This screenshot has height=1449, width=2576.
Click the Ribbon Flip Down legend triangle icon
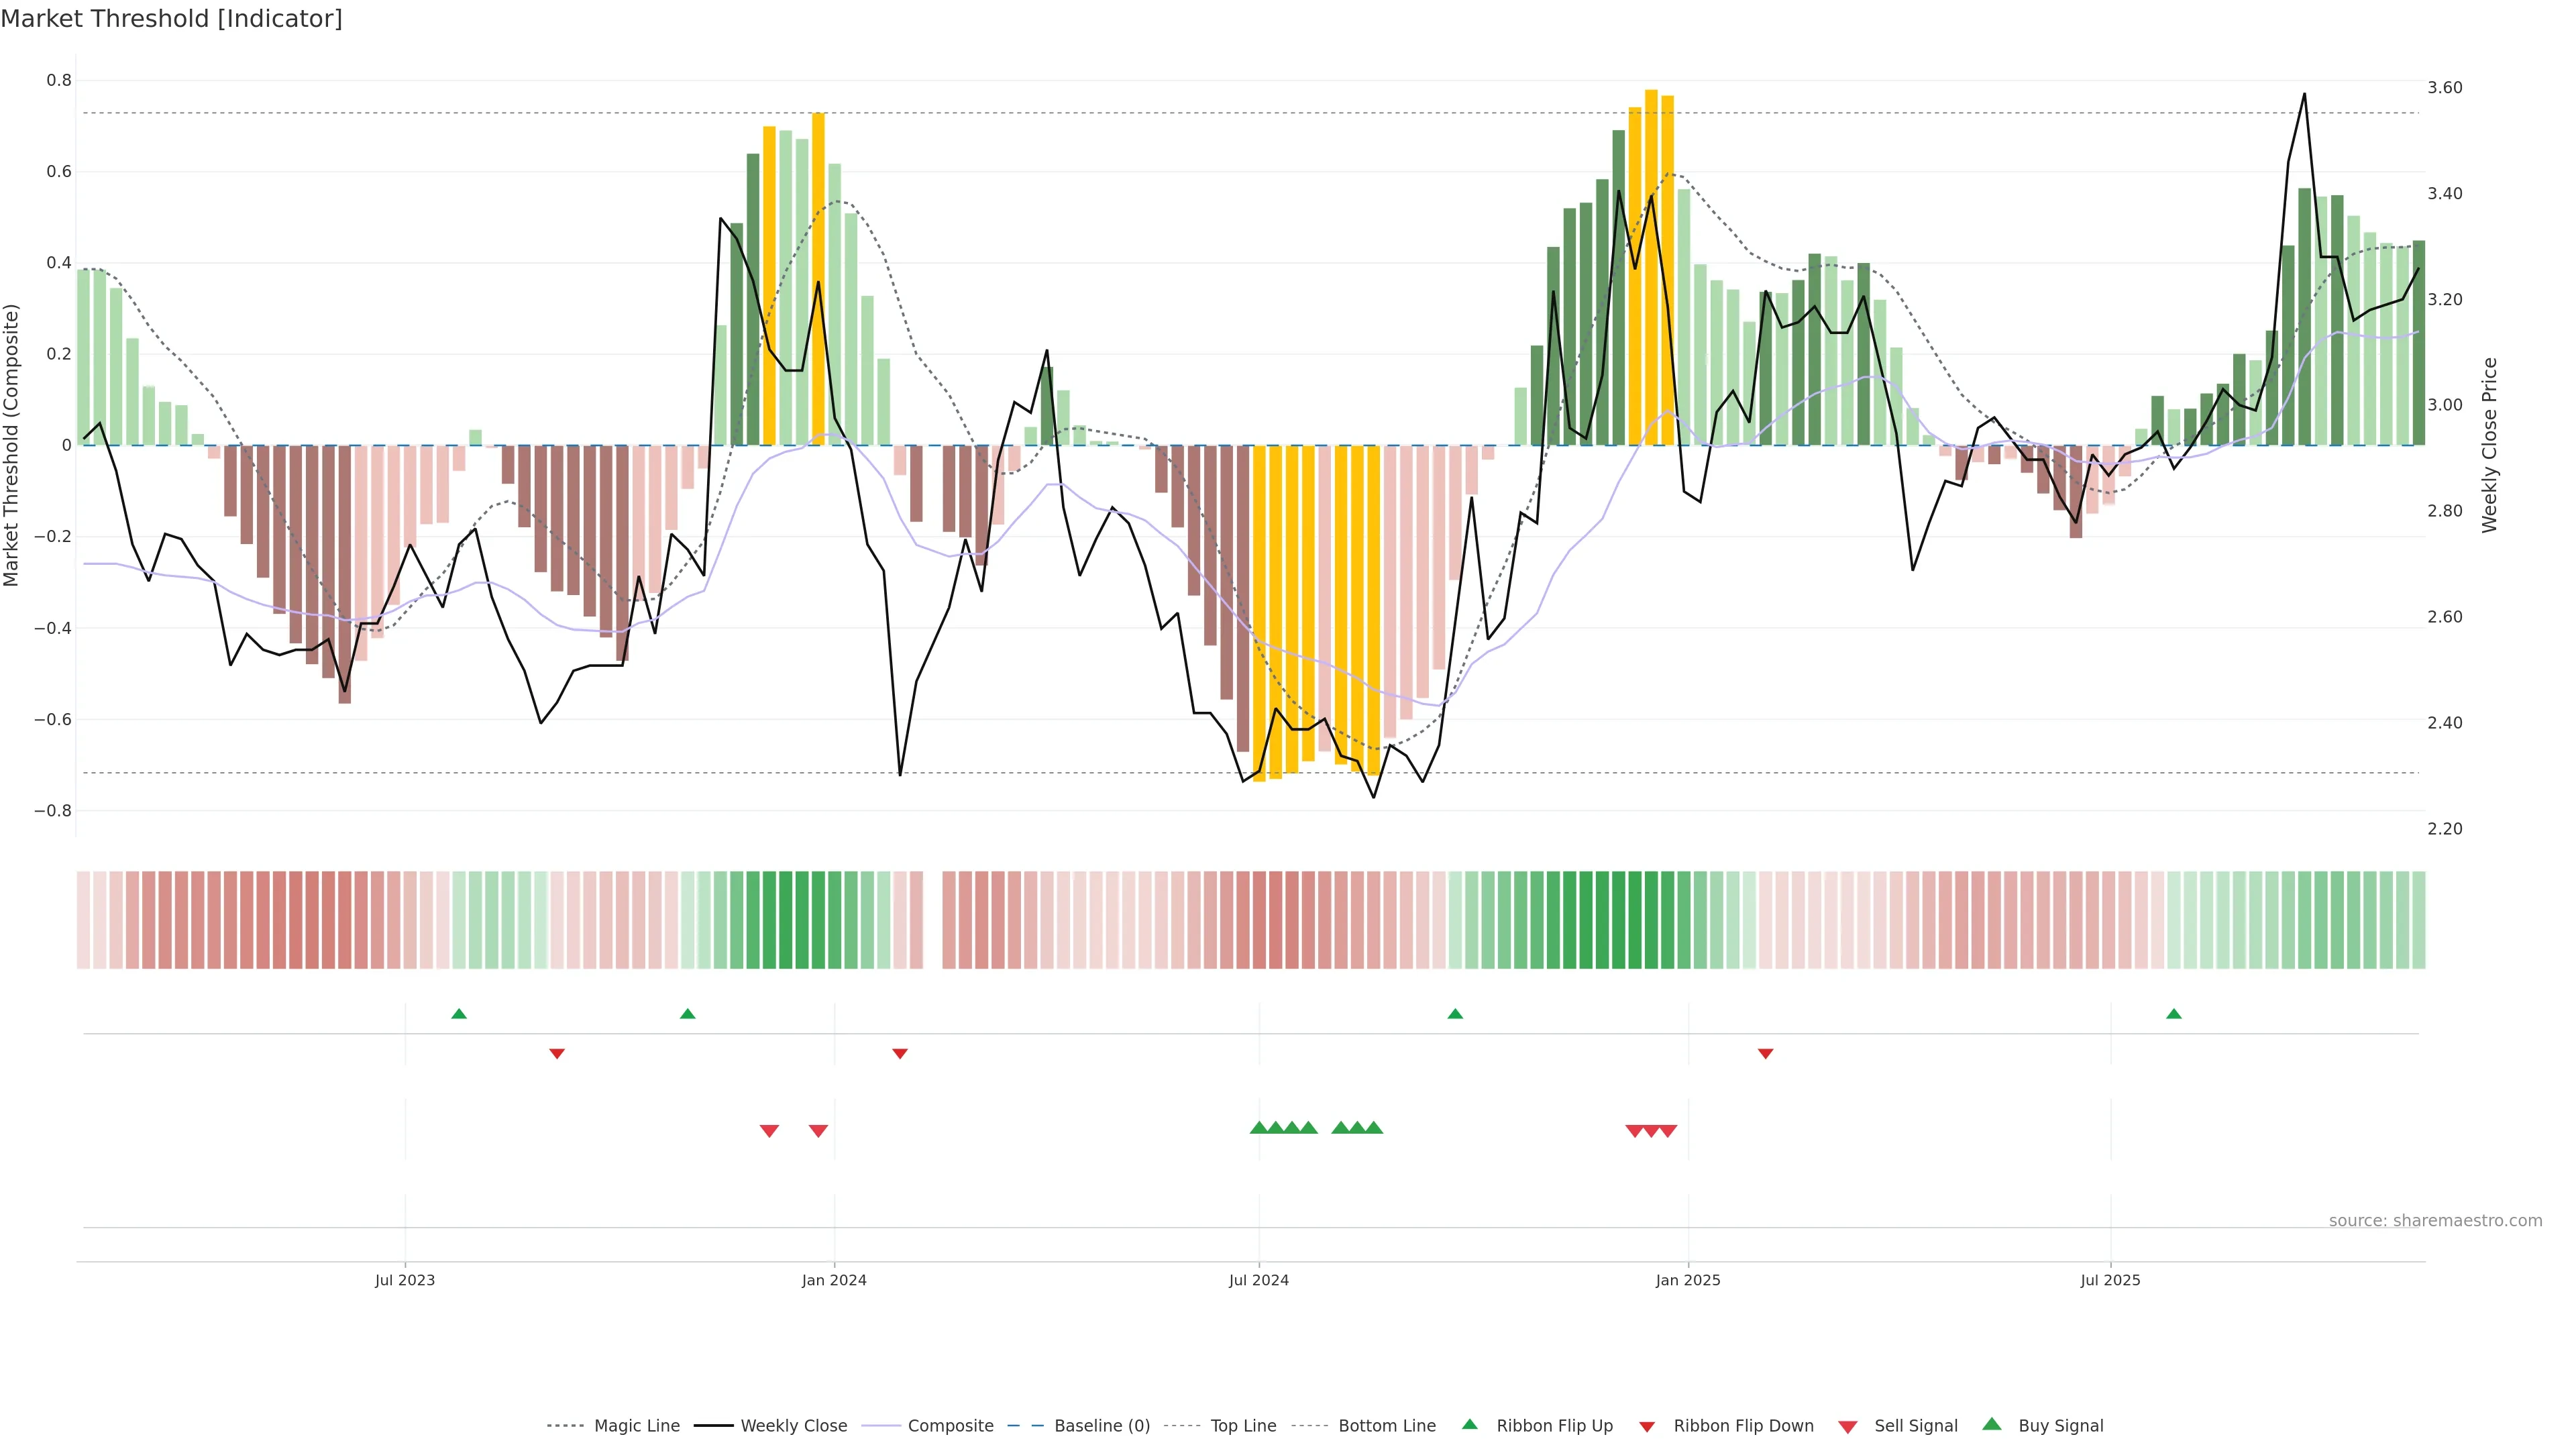pos(1647,1426)
